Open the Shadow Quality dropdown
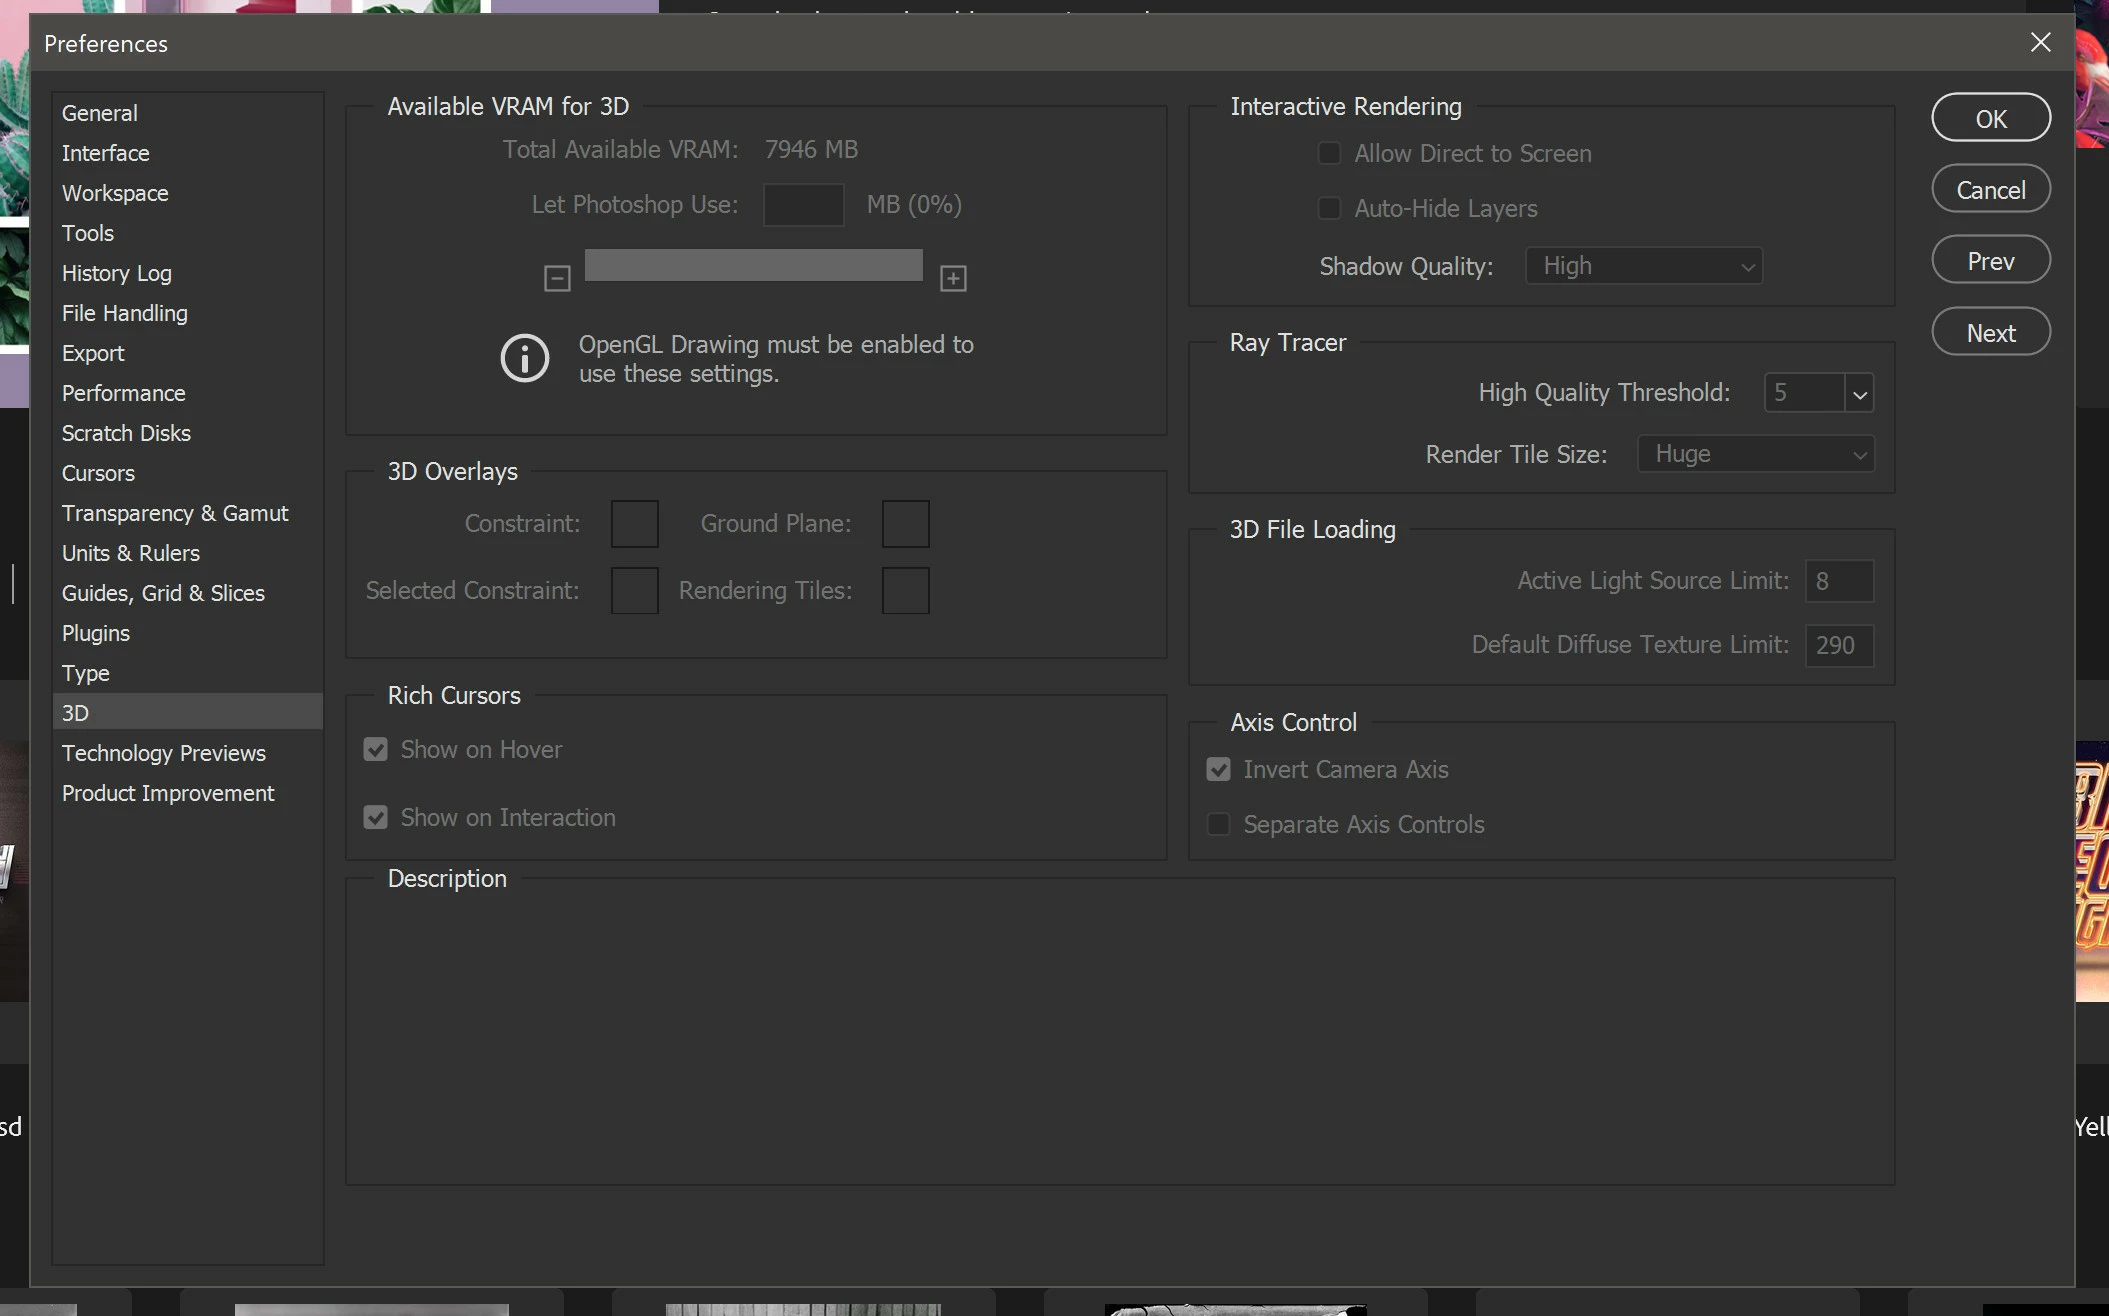Image resolution: width=2109 pixels, height=1316 pixels. coord(1643,266)
